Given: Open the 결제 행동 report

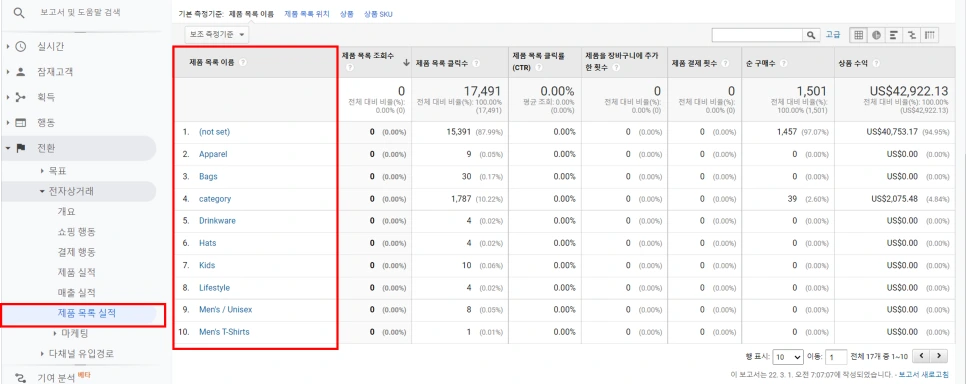Looking at the screenshot, I should (76, 252).
